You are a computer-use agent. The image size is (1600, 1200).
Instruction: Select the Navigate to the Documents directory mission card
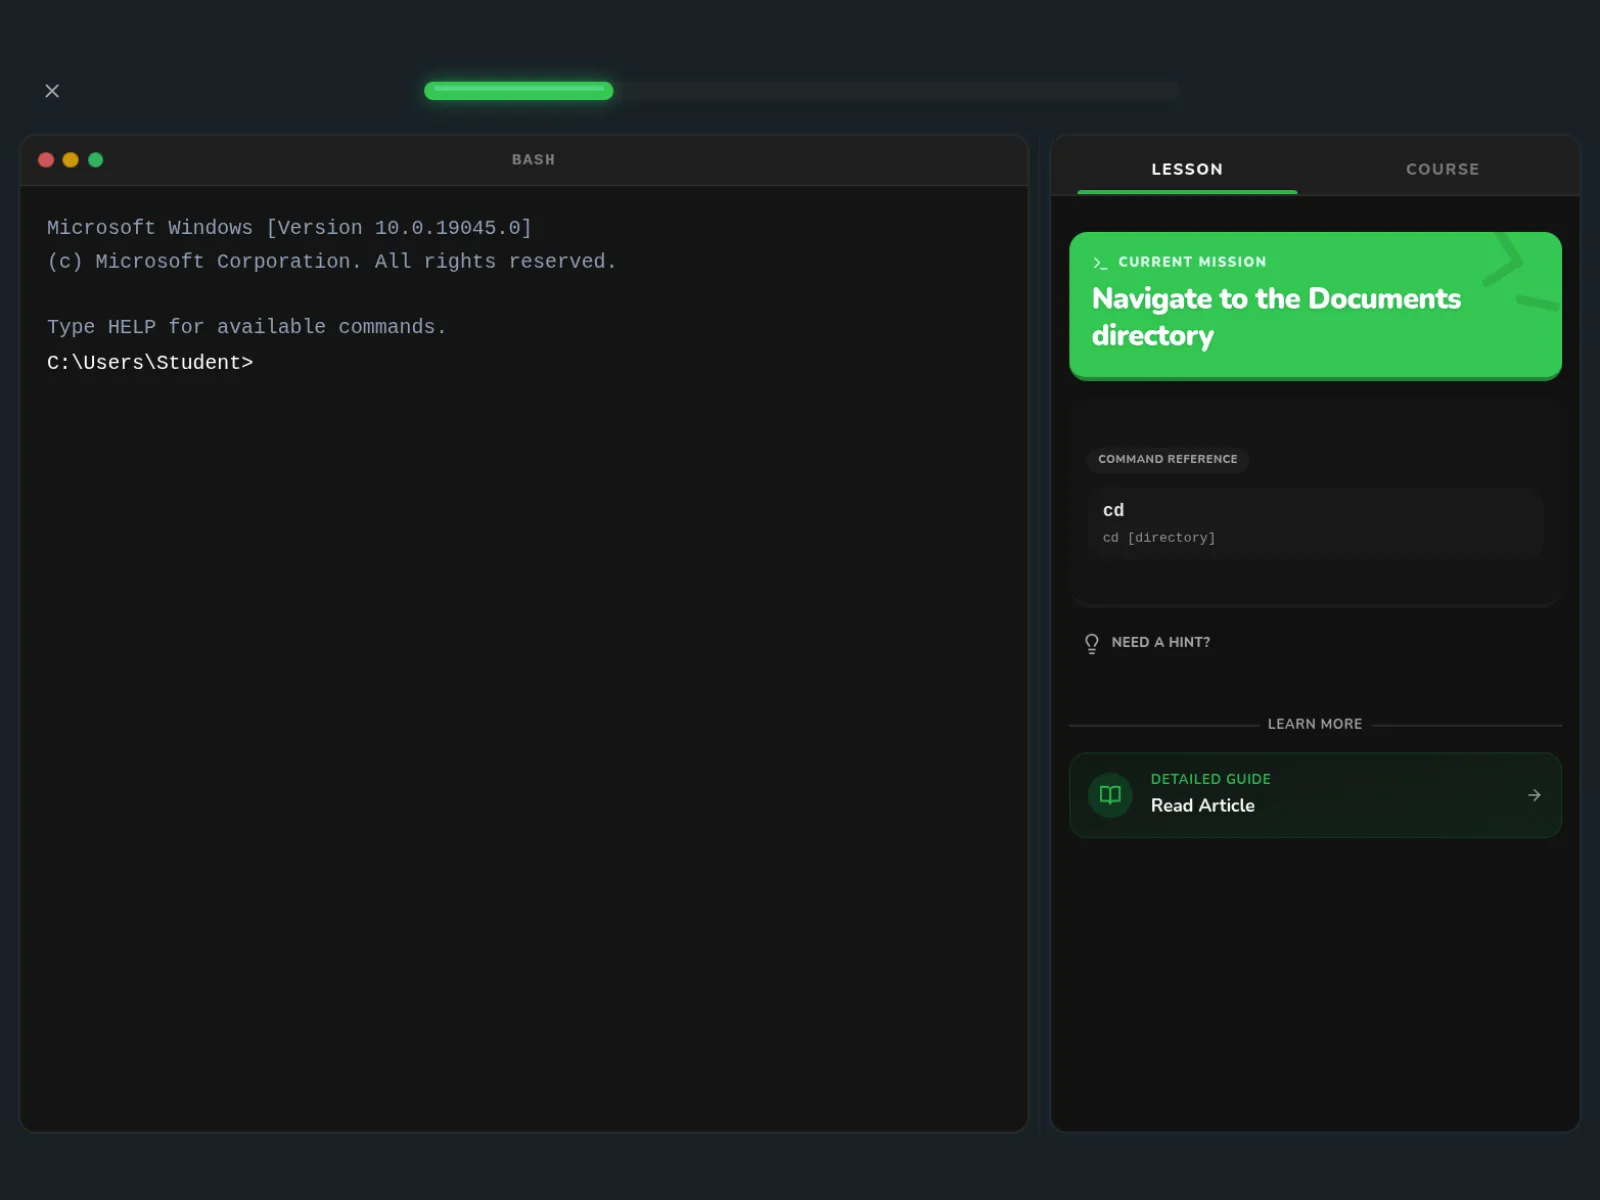coord(1315,306)
